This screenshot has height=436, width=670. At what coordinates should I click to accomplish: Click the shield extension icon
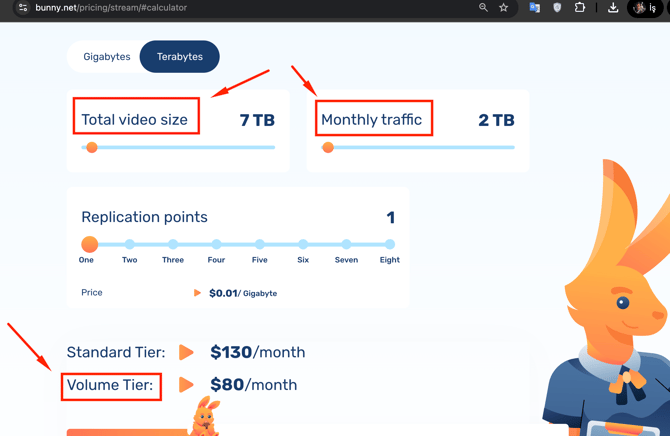[557, 8]
